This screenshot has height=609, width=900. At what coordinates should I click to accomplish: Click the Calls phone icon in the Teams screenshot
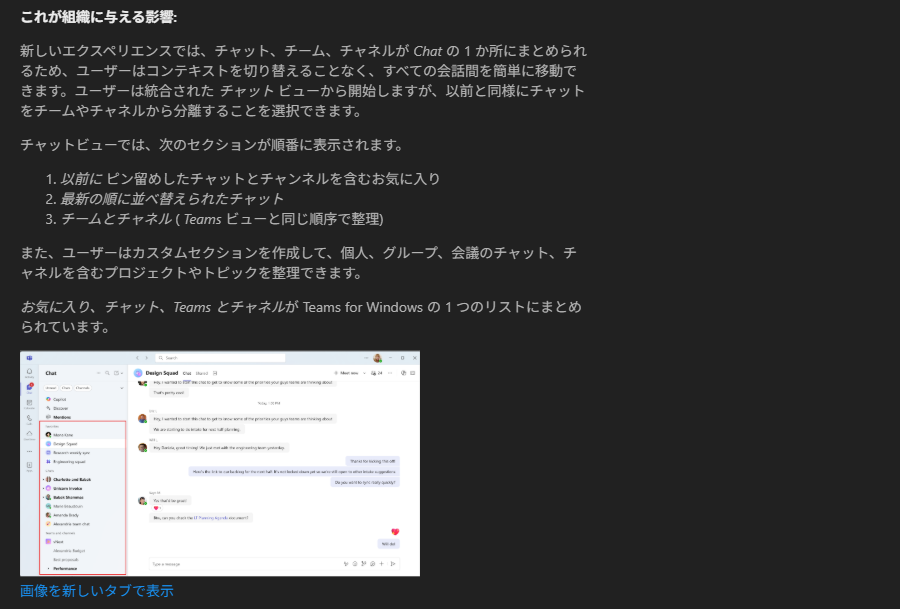click(x=29, y=419)
